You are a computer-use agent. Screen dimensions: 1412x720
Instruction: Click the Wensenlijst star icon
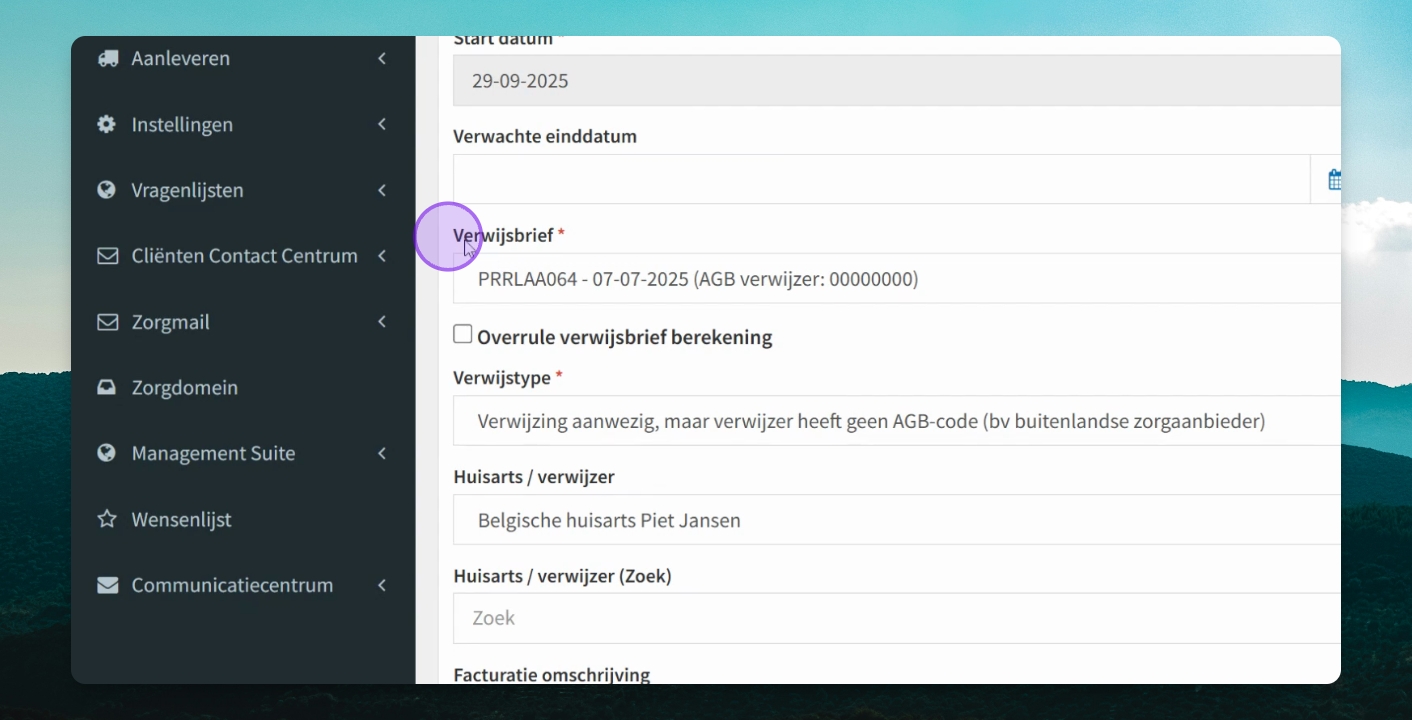pyautogui.click(x=107, y=519)
